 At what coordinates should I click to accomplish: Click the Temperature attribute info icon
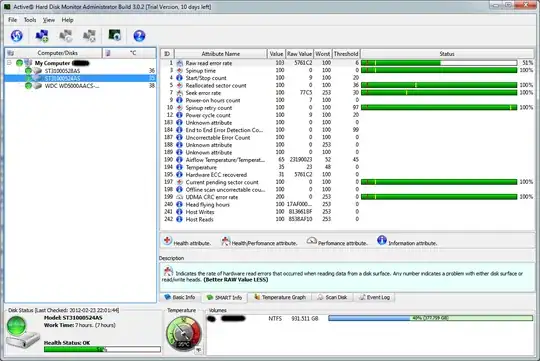coord(179,167)
